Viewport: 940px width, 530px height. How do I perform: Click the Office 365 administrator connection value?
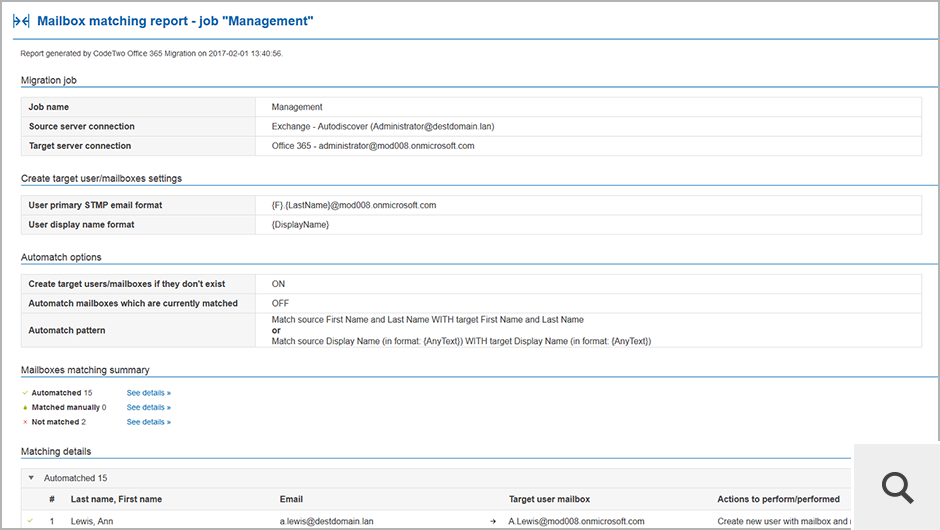pyautogui.click(x=373, y=146)
